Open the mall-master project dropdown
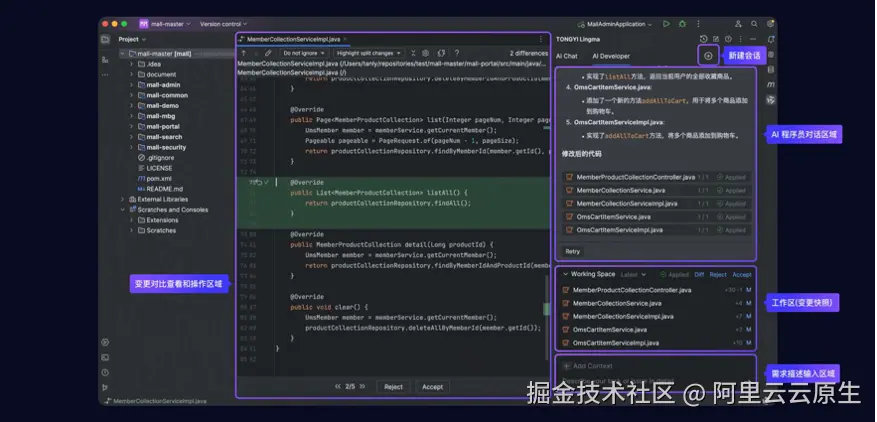 tap(166, 24)
